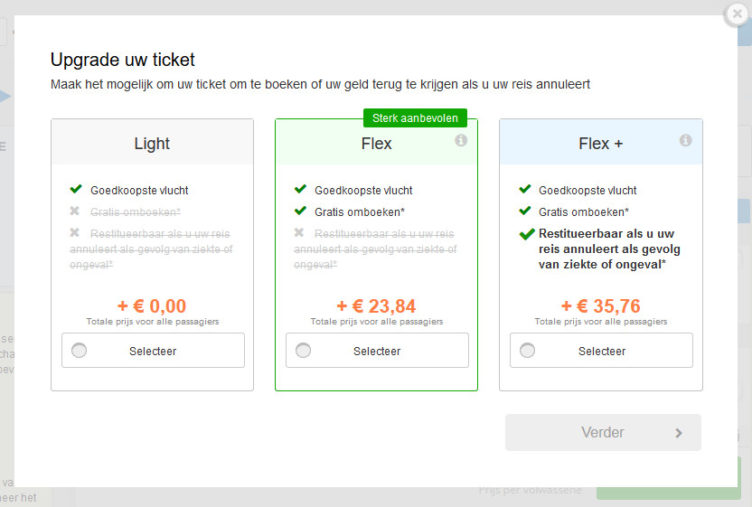Click the info icon on Flex + card
The width and height of the screenshot is (752, 507).
point(685,141)
